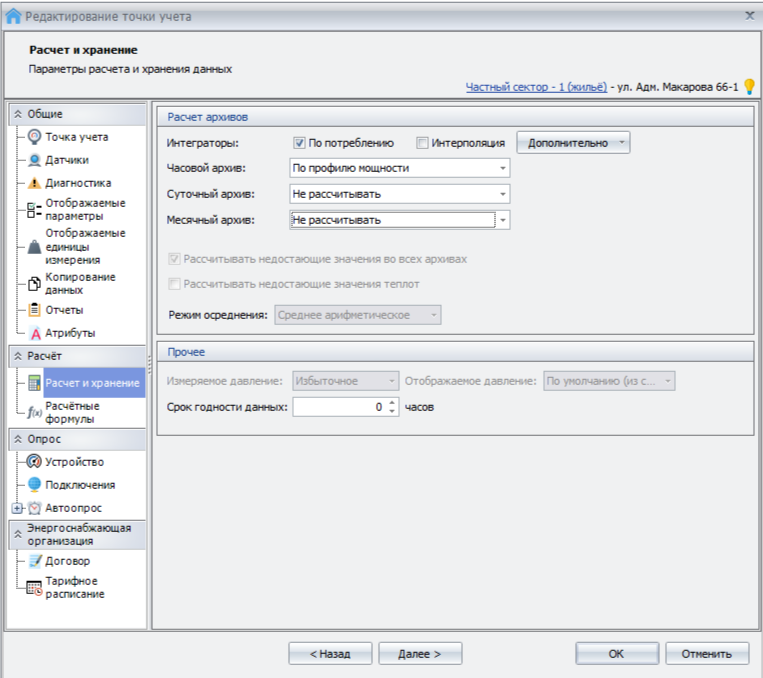763x678 pixels.
Task: Expand the Суточный архив combo box
Action: click(502, 194)
